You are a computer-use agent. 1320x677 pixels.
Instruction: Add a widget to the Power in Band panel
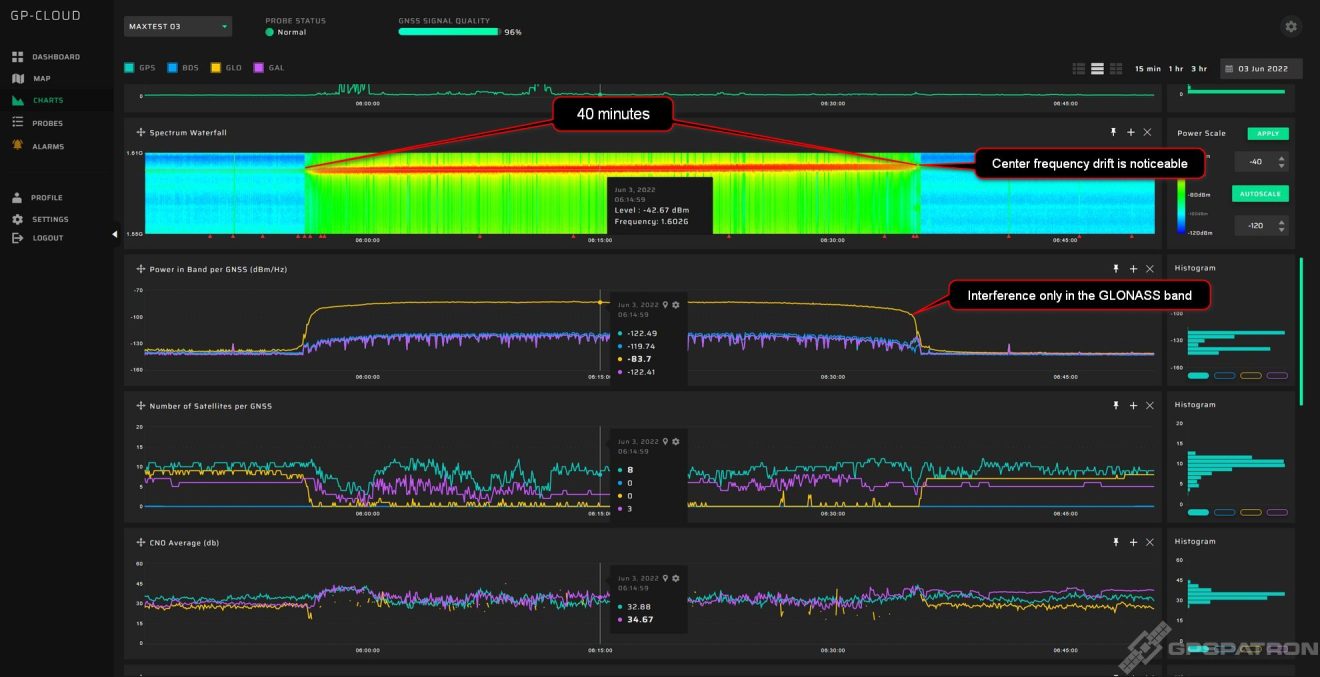(1133, 268)
